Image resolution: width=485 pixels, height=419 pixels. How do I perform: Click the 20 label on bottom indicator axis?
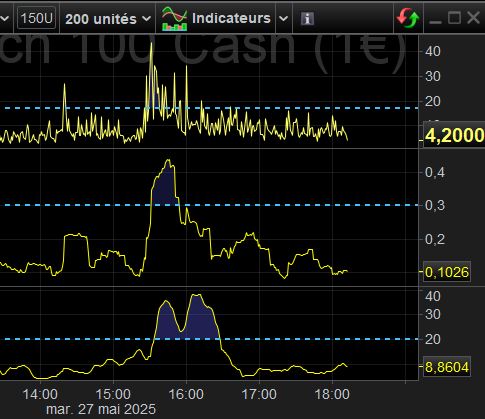click(433, 339)
